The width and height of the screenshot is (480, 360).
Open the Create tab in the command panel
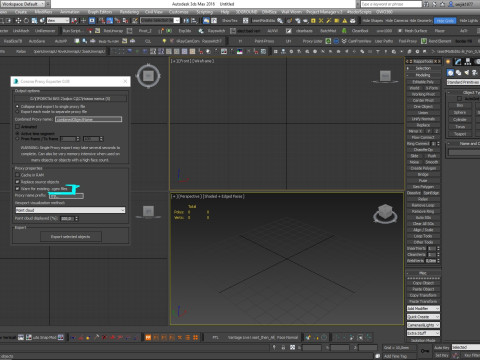448,62
